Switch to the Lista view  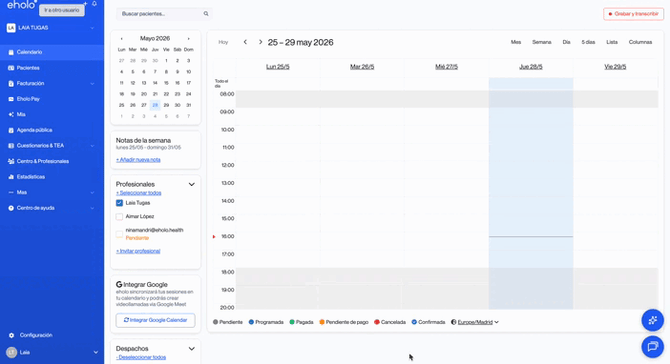pyautogui.click(x=612, y=42)
